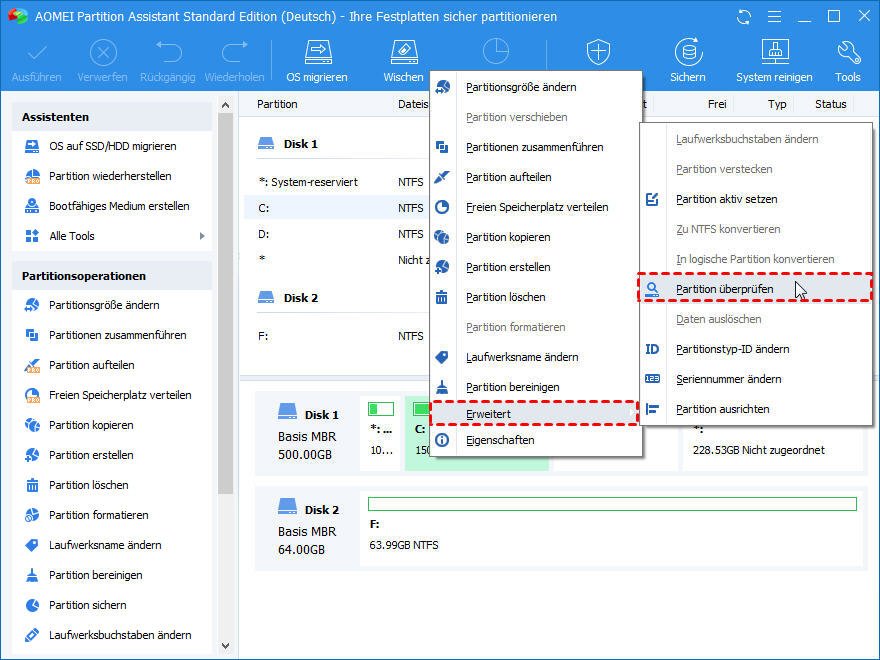Click the Partition column header
This screenshot has width=880, height=660.
(x=277, y=104)
